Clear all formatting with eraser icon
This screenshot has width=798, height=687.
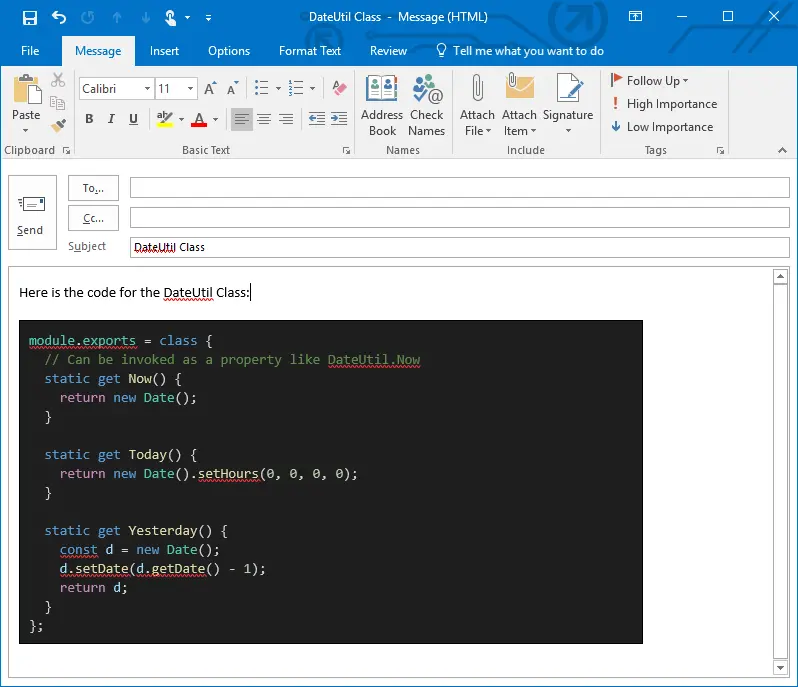(339, 88)
